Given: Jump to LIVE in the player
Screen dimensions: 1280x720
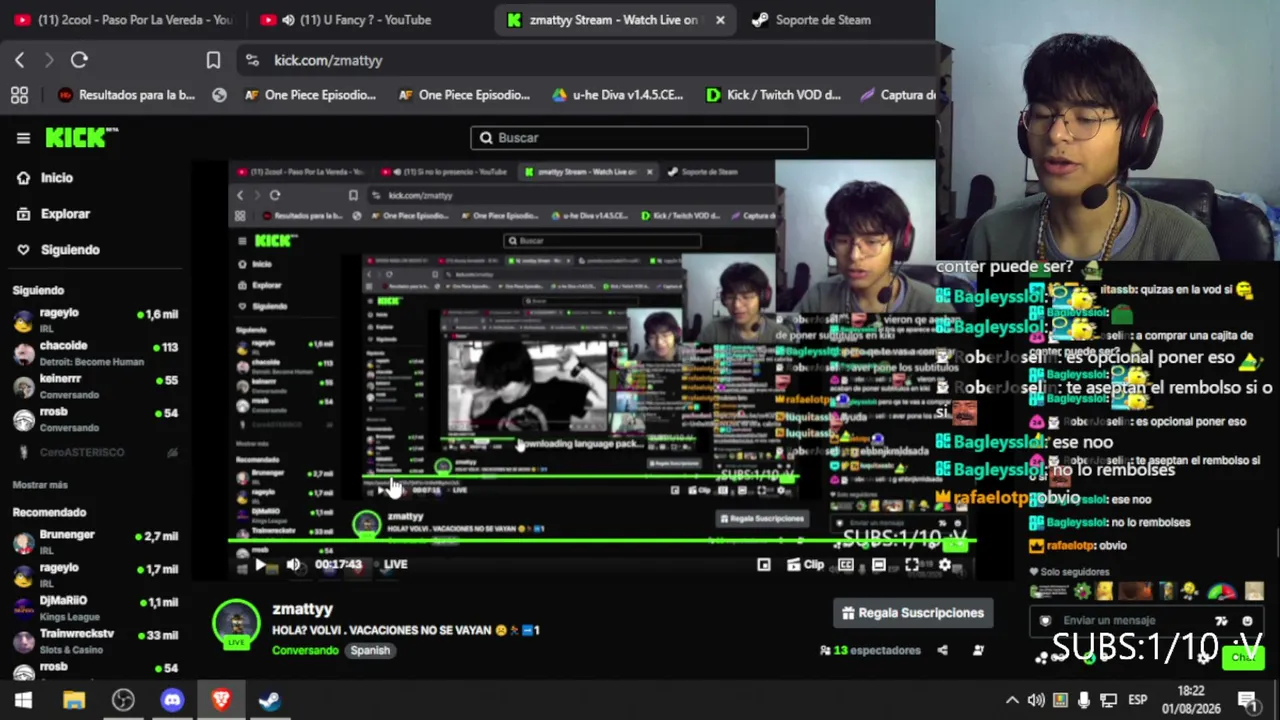Looking at the screenshot, I should pyautogui.click(x=396, y=565).
